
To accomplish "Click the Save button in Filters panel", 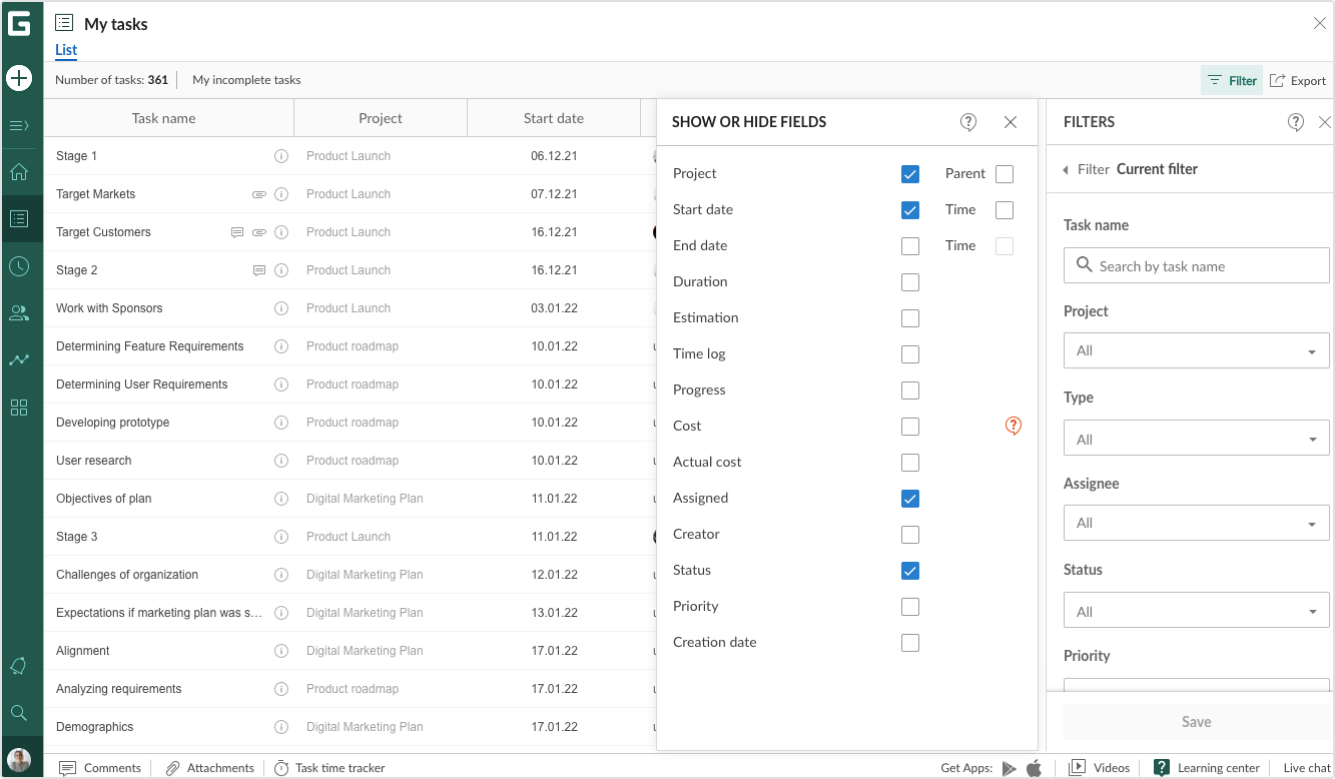I will pyautogui.click(x=1196, y=721).
